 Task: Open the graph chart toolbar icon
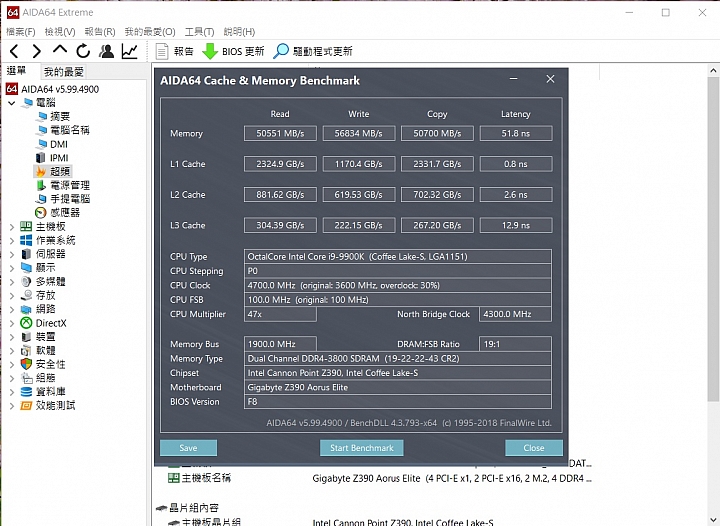pyautogui.click(x=130, y=51)
